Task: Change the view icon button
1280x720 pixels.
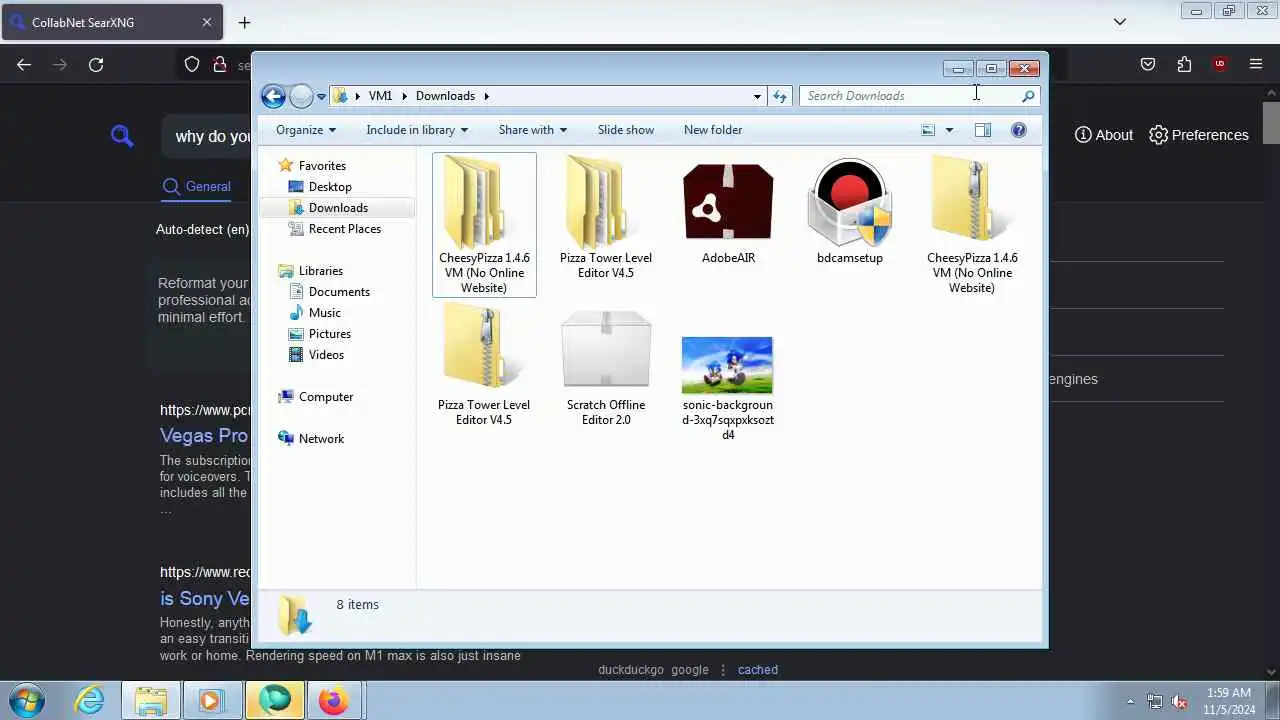Action: [x=928, y=130]
